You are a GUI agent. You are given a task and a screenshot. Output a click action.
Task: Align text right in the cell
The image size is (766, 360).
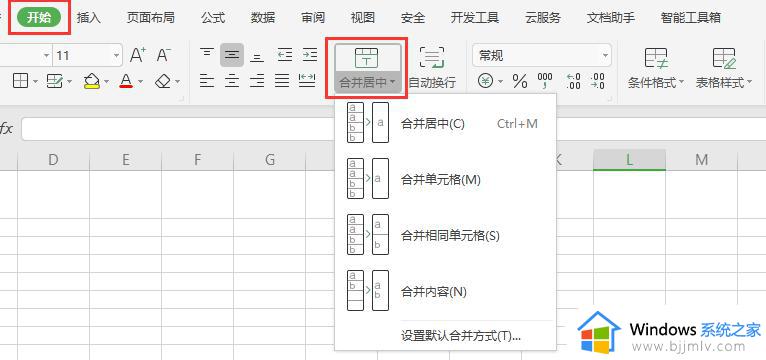pyautogui.click(x=257, y=81)
